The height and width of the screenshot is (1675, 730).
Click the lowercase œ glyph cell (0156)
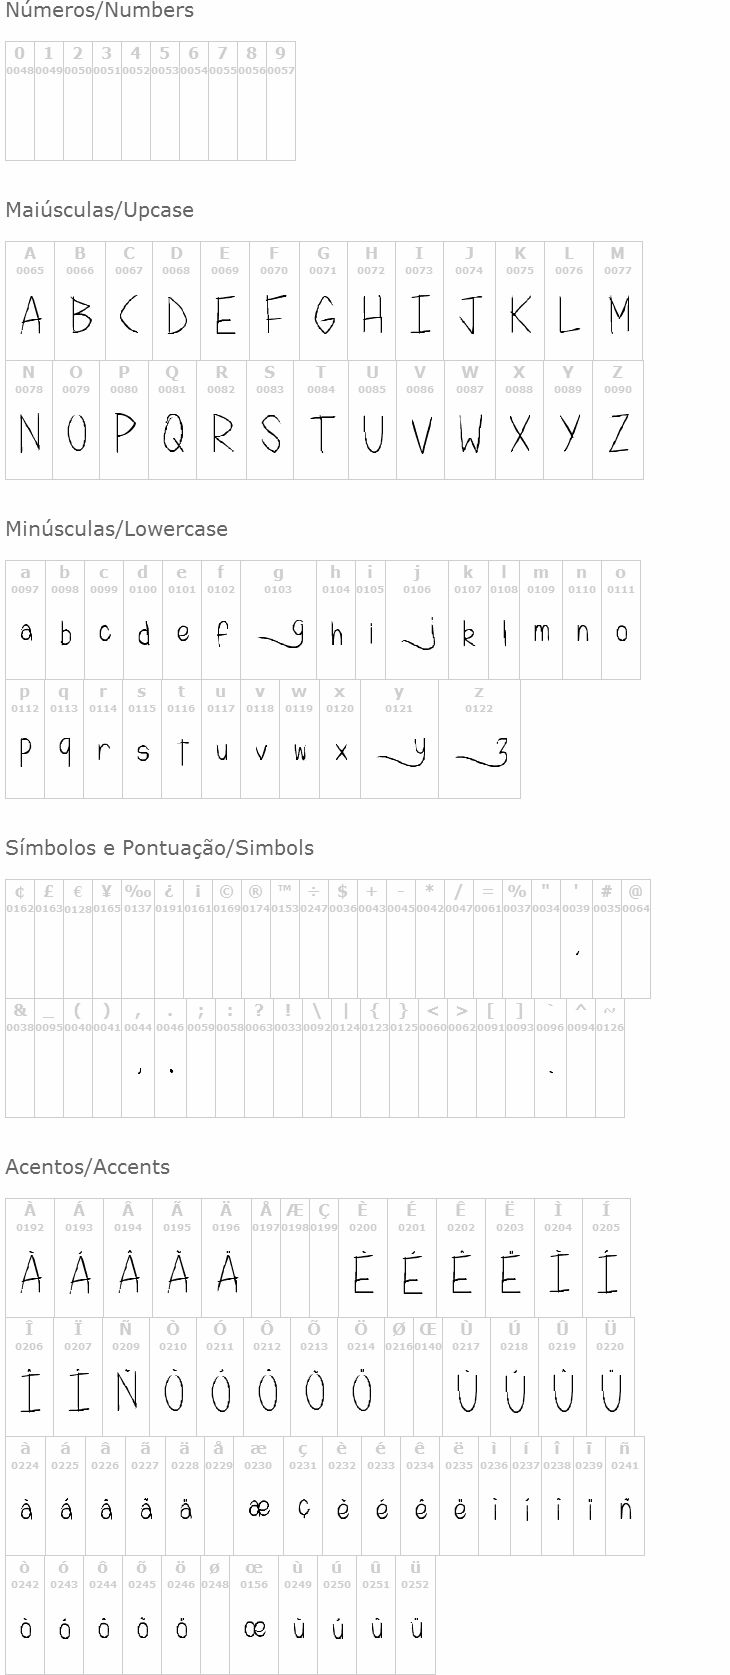click(x=254, y=1615)
